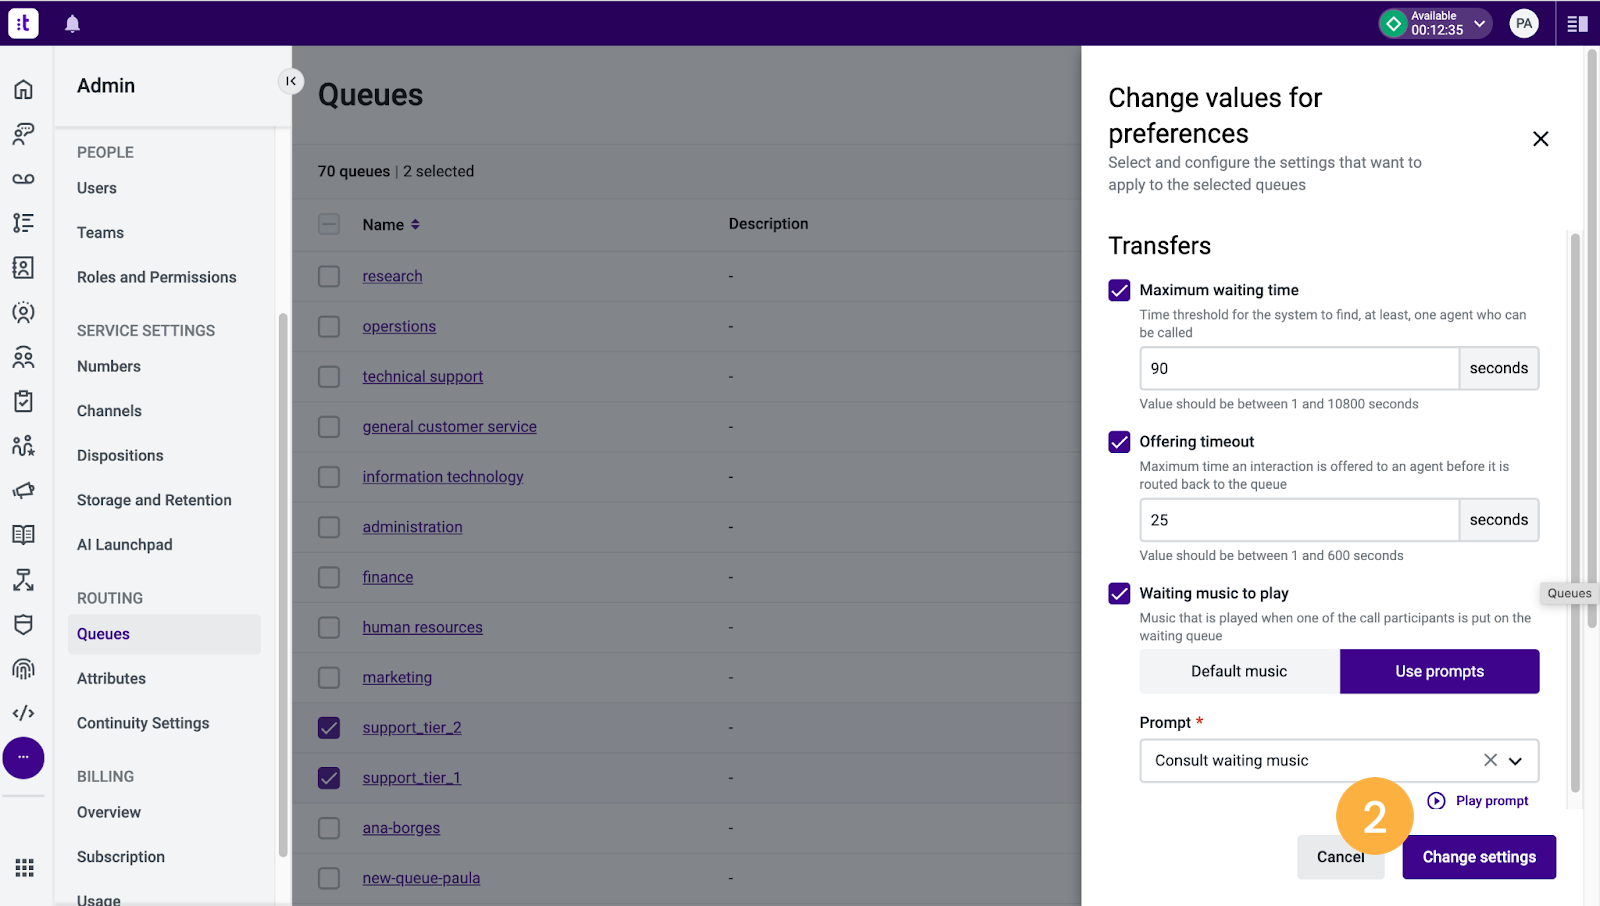Open the shield guardian icon

[x=23, y=624]
